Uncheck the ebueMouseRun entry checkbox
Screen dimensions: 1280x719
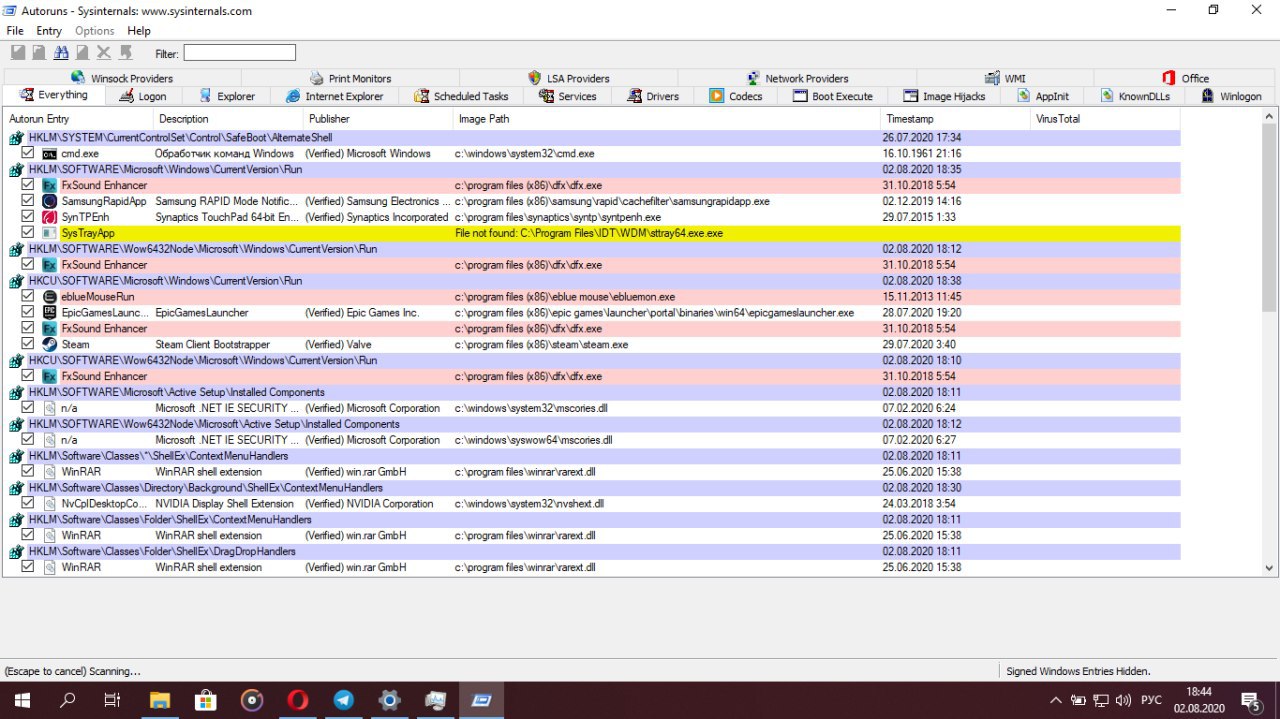[x=28, y=297]
